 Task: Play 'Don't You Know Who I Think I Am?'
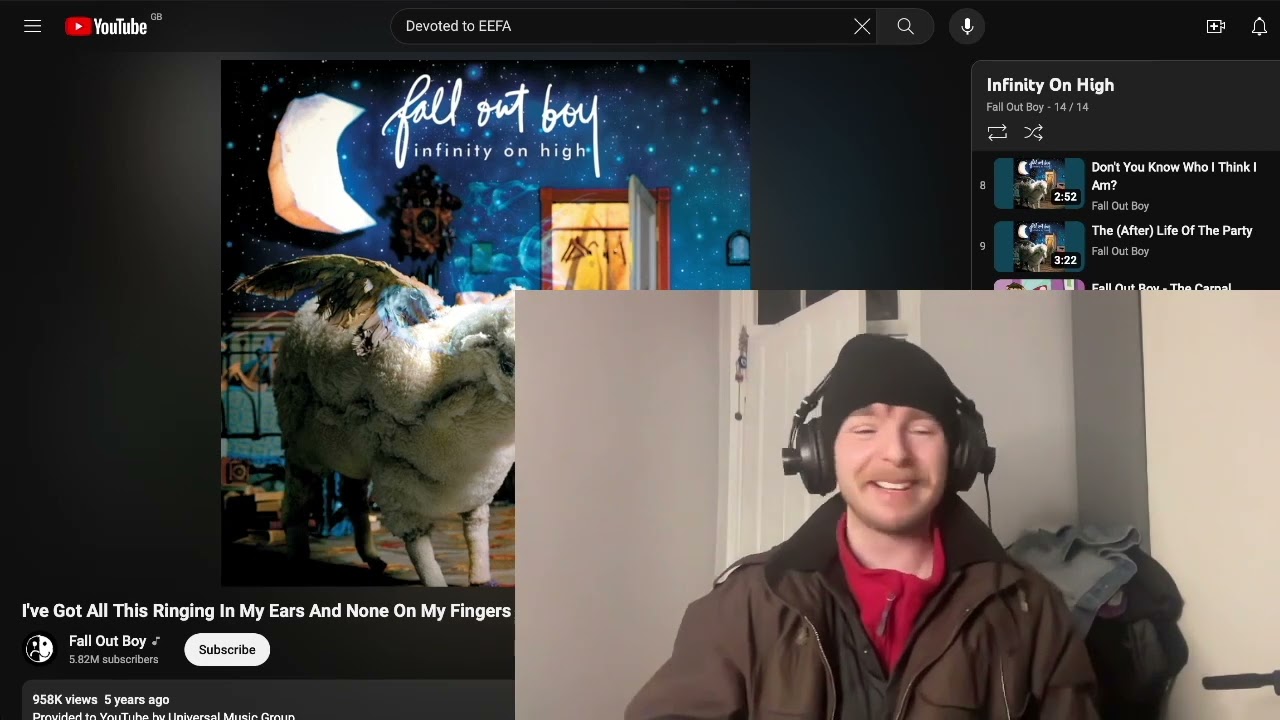[1173, 176]
